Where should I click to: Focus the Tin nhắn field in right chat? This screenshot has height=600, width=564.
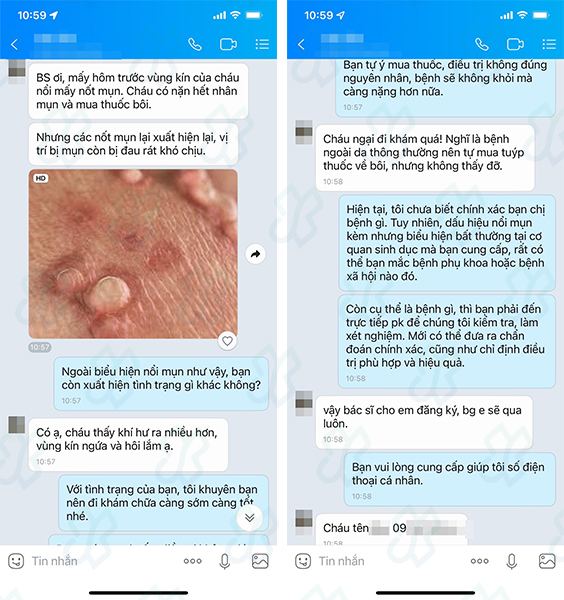pyautogui.click(x=386, y=561)
